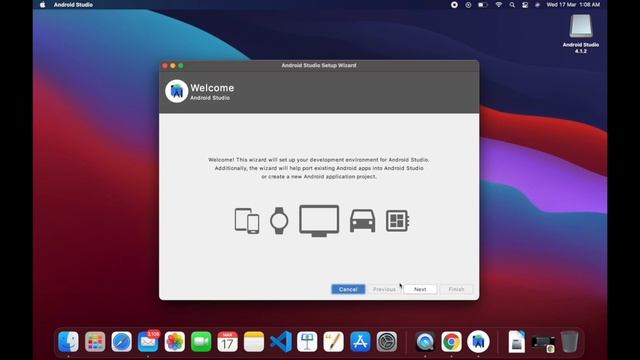The image size is (640, 360).
Task: Open Photos from the Dock
Action: pos(175,342)
